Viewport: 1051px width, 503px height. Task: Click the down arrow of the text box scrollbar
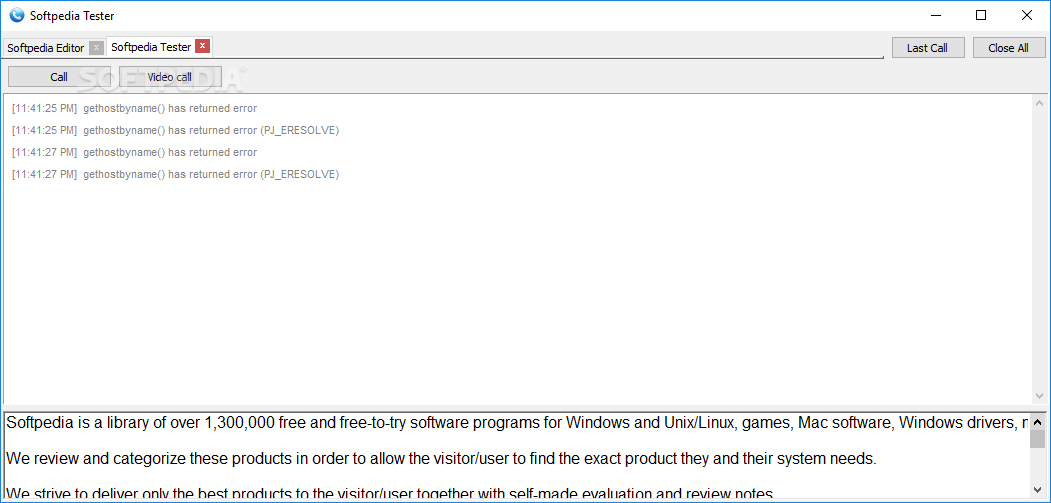[1038, 489]
